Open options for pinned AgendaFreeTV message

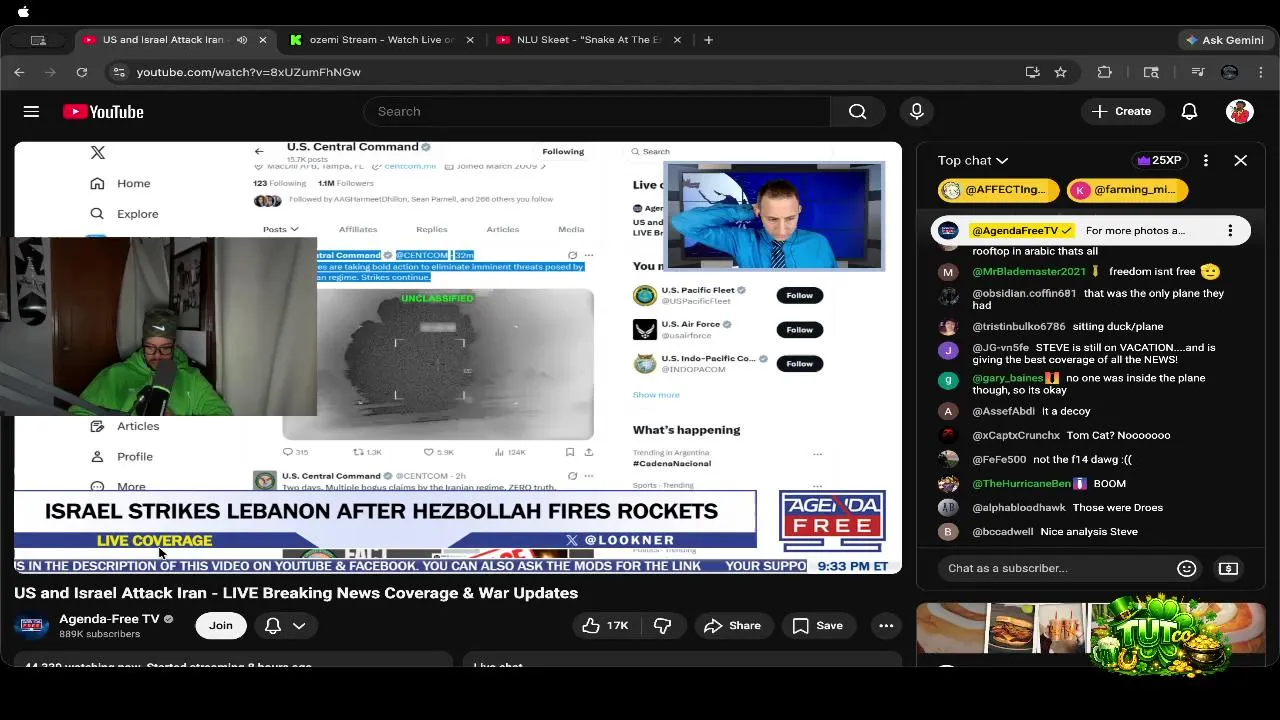click(x=1230, y=231)
